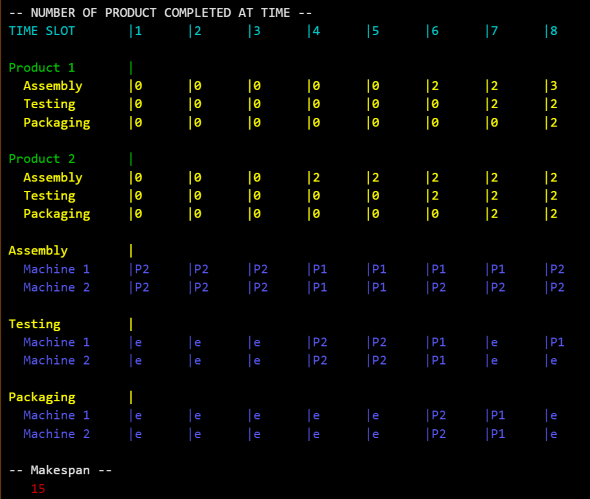
Task: Click the 'Packaging' label under Product 2
Action: pyautogui.click(x=57, y=214)
